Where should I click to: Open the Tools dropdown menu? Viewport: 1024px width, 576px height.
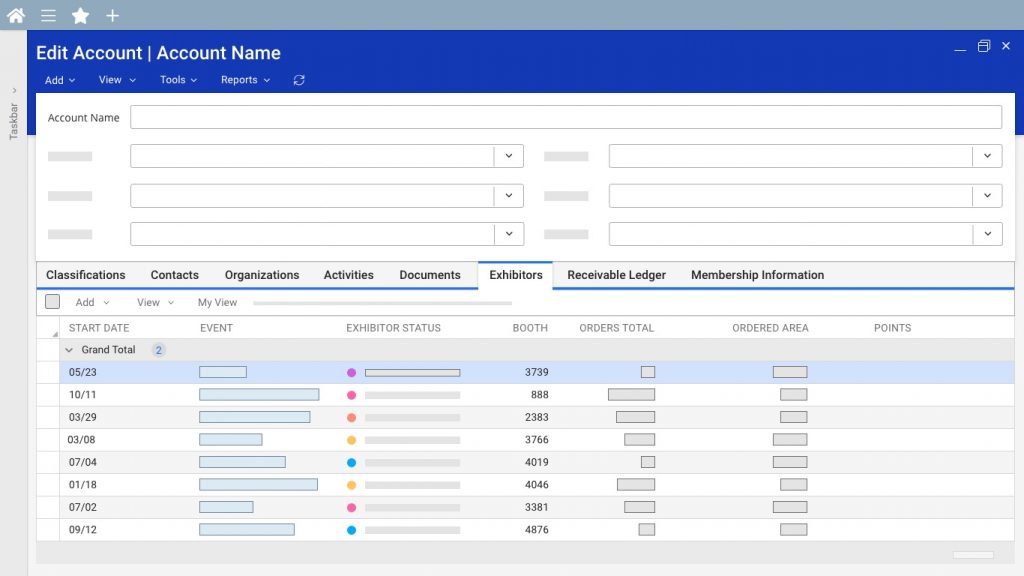click(178, 80)
